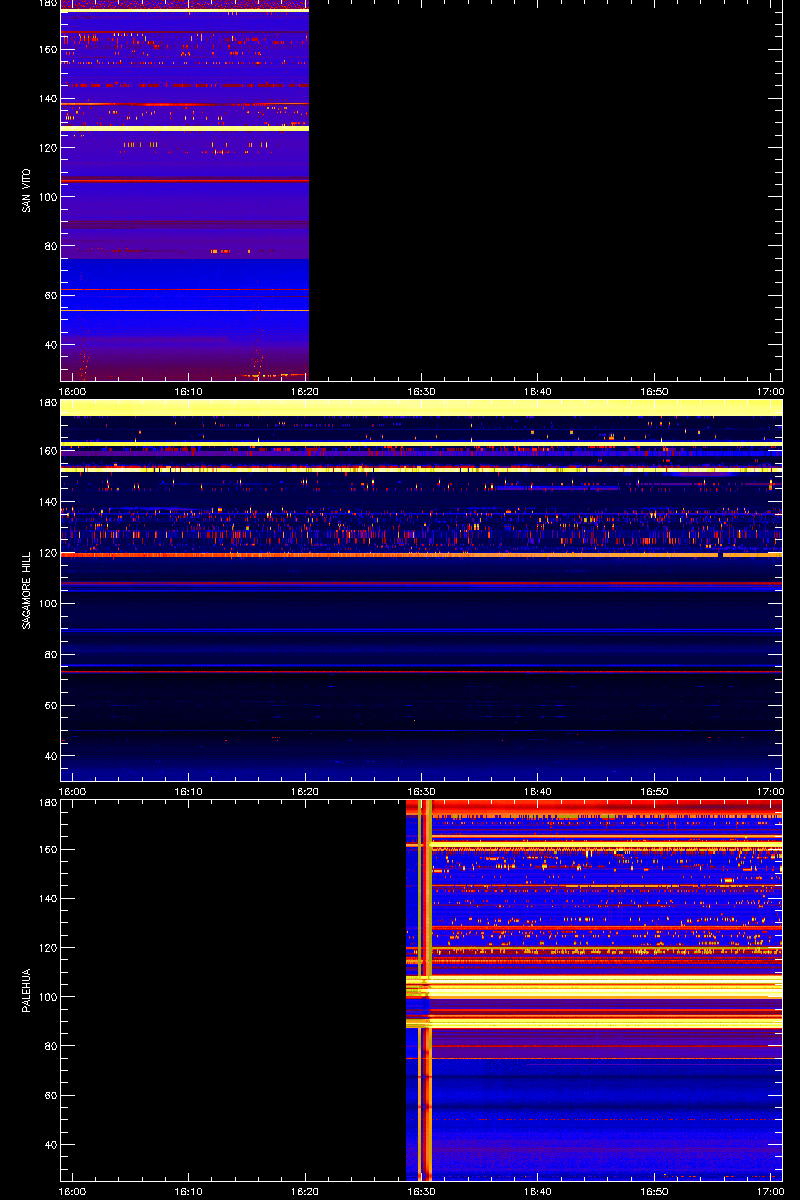
Task: Click 16:50 under the San Vito panel
Action: 655,391
